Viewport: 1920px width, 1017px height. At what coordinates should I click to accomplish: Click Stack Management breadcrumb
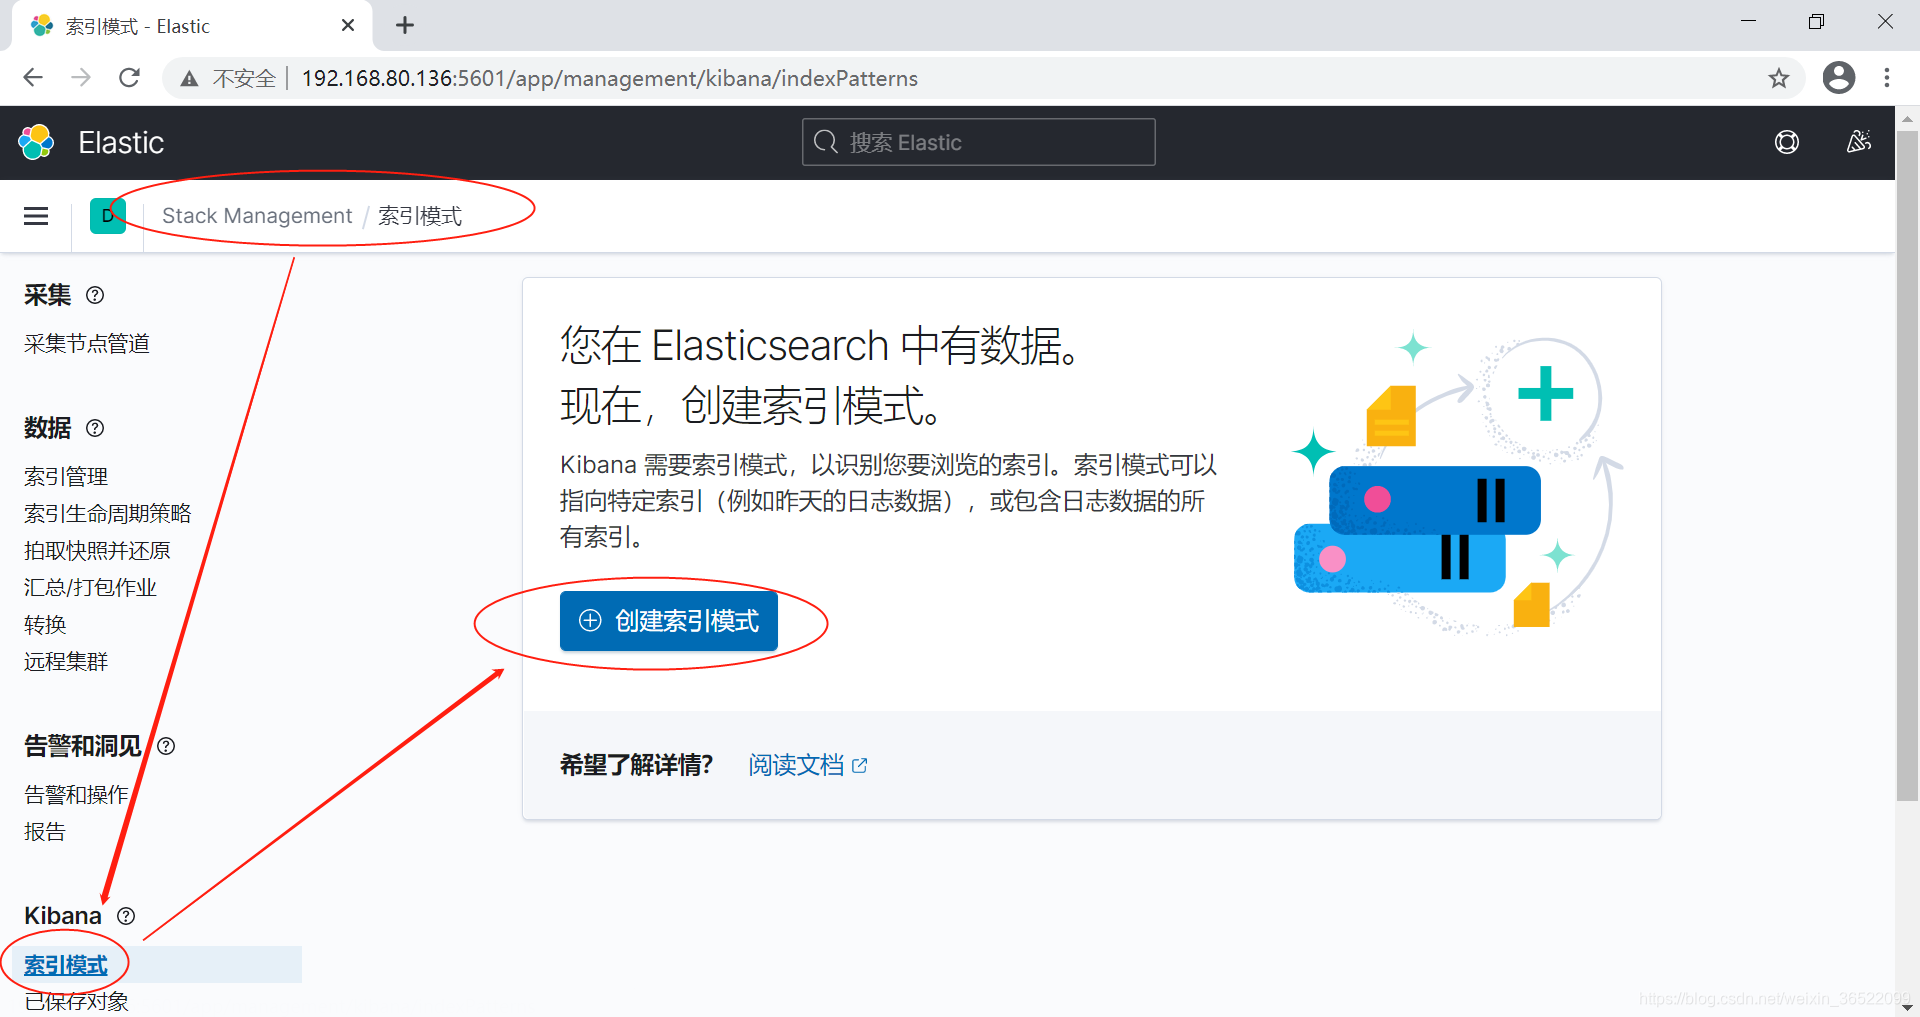(x=257, y=216)
